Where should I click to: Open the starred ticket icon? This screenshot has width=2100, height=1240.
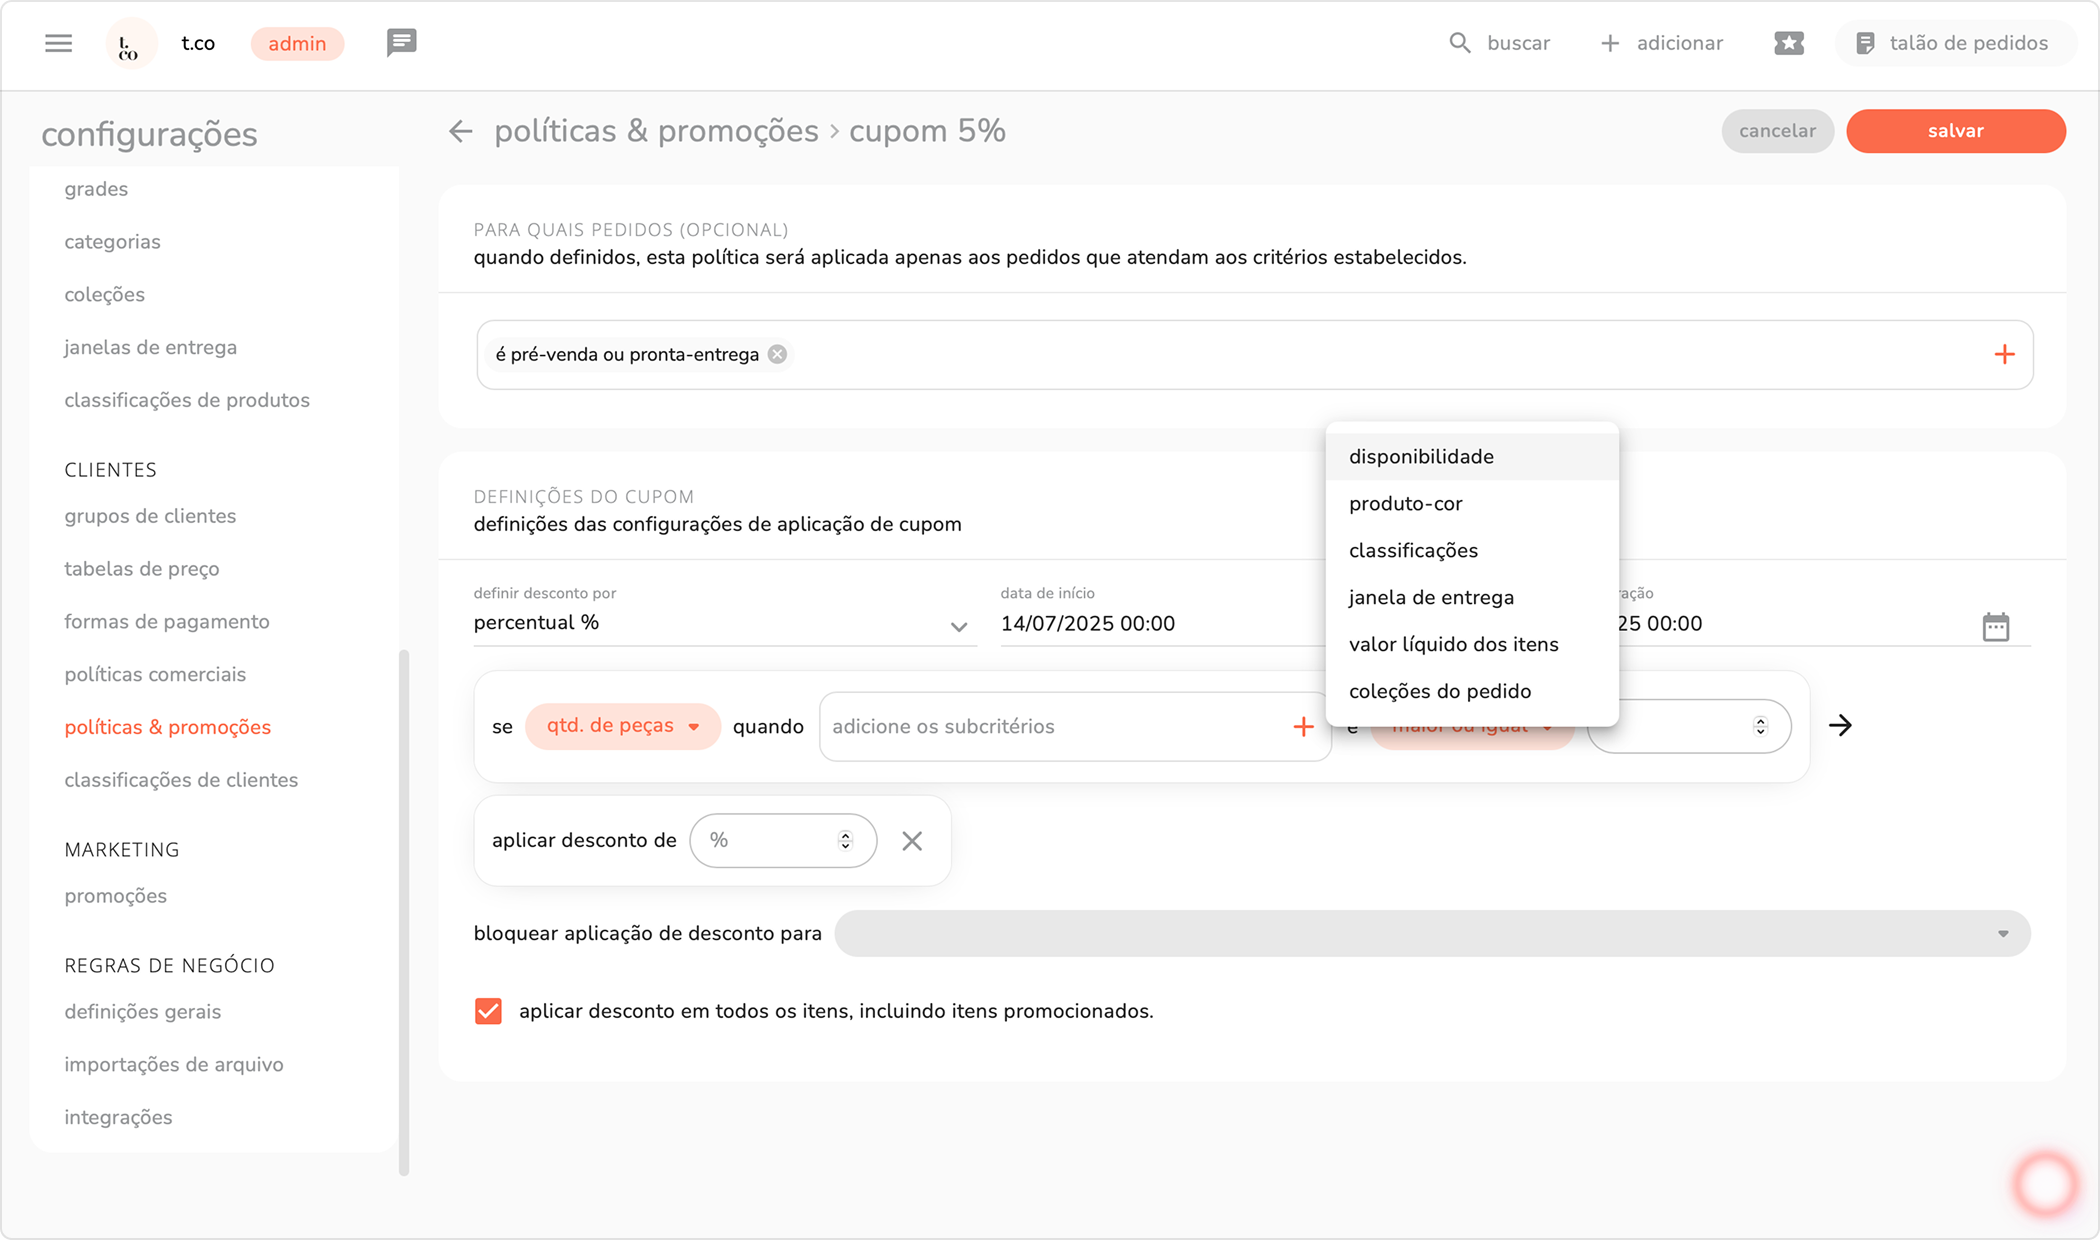coord(1788,43)
